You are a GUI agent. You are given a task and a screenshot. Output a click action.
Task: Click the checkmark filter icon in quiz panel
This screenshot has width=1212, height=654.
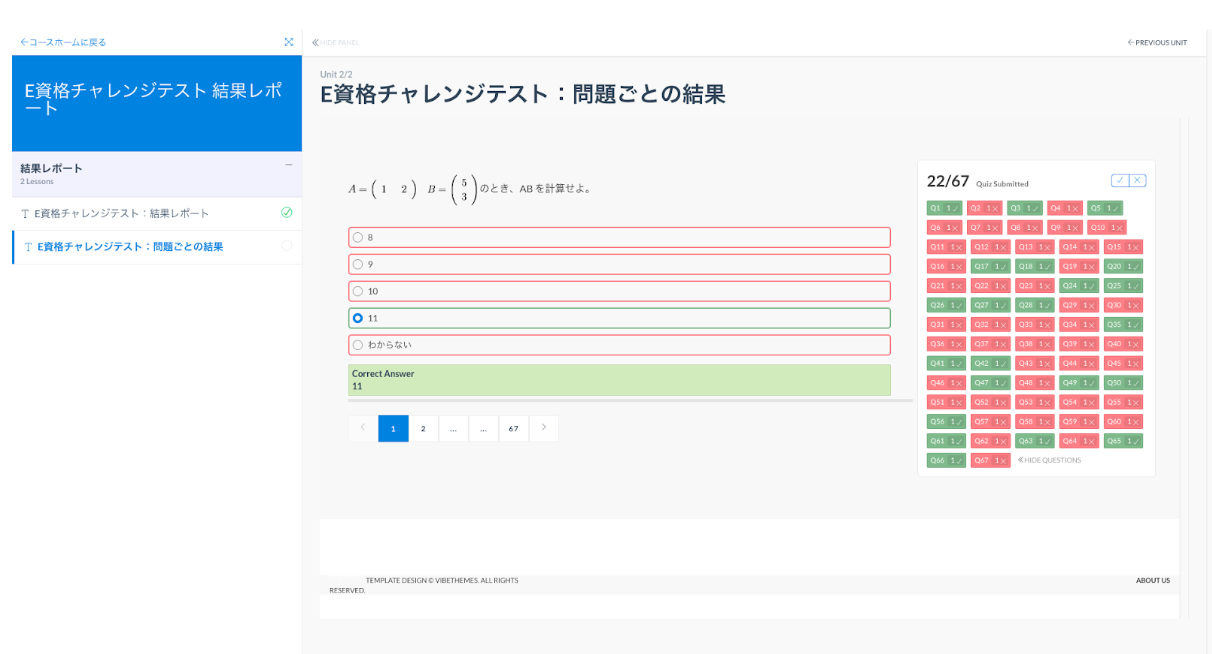(x=1120, y=180)
